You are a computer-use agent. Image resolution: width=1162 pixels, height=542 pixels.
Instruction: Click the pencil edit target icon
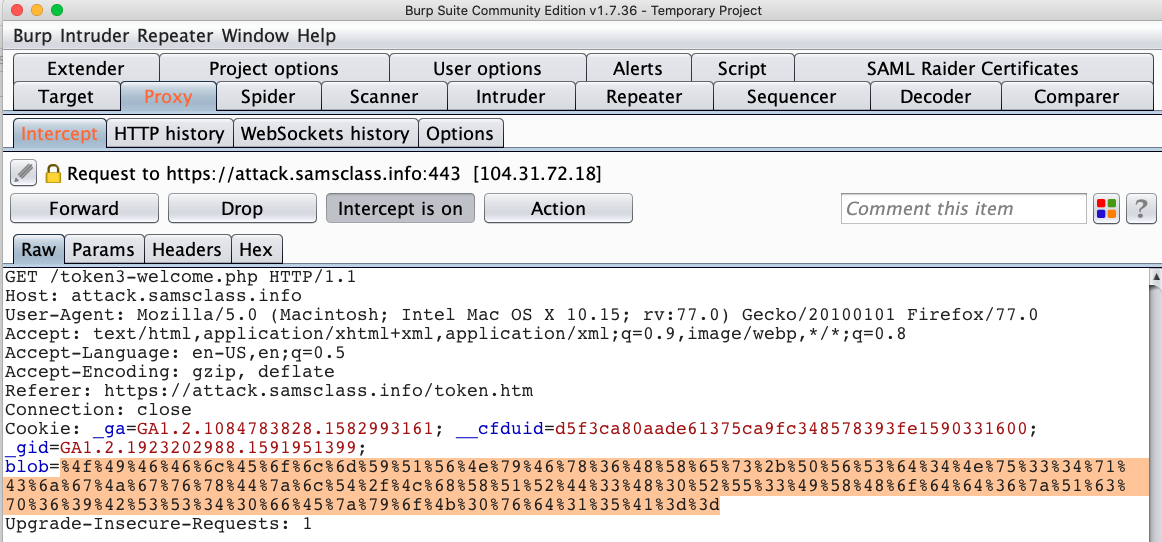click(24, 173)
